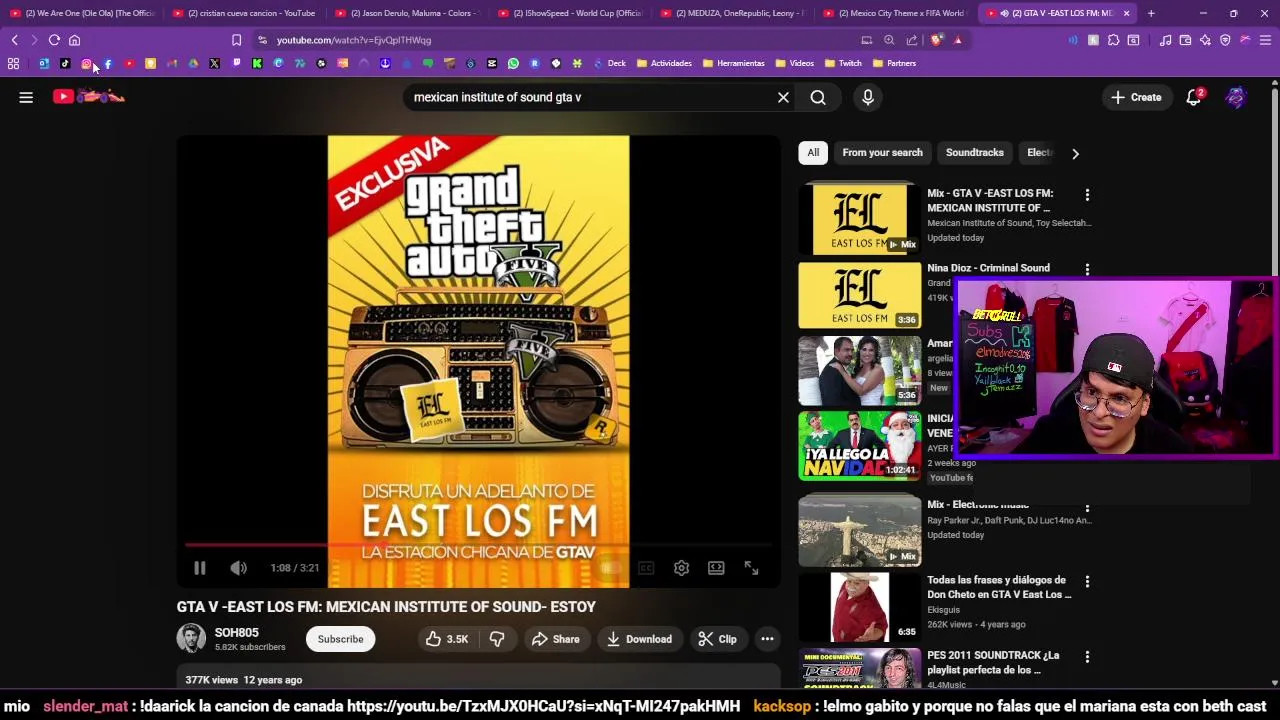Viewport: 1280px width, 720px height.
Task: Open the PES 2011 Soundtrack video title
Action: (x=993, y=662)
